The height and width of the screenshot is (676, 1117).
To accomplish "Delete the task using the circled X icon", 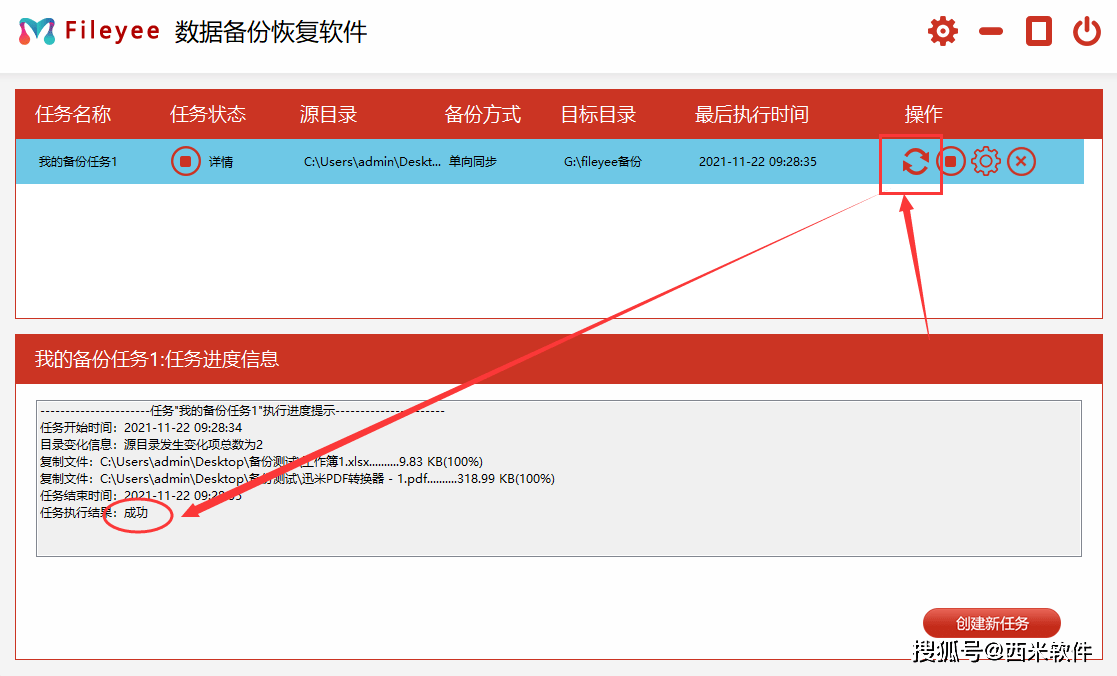I will point(1021,161).
